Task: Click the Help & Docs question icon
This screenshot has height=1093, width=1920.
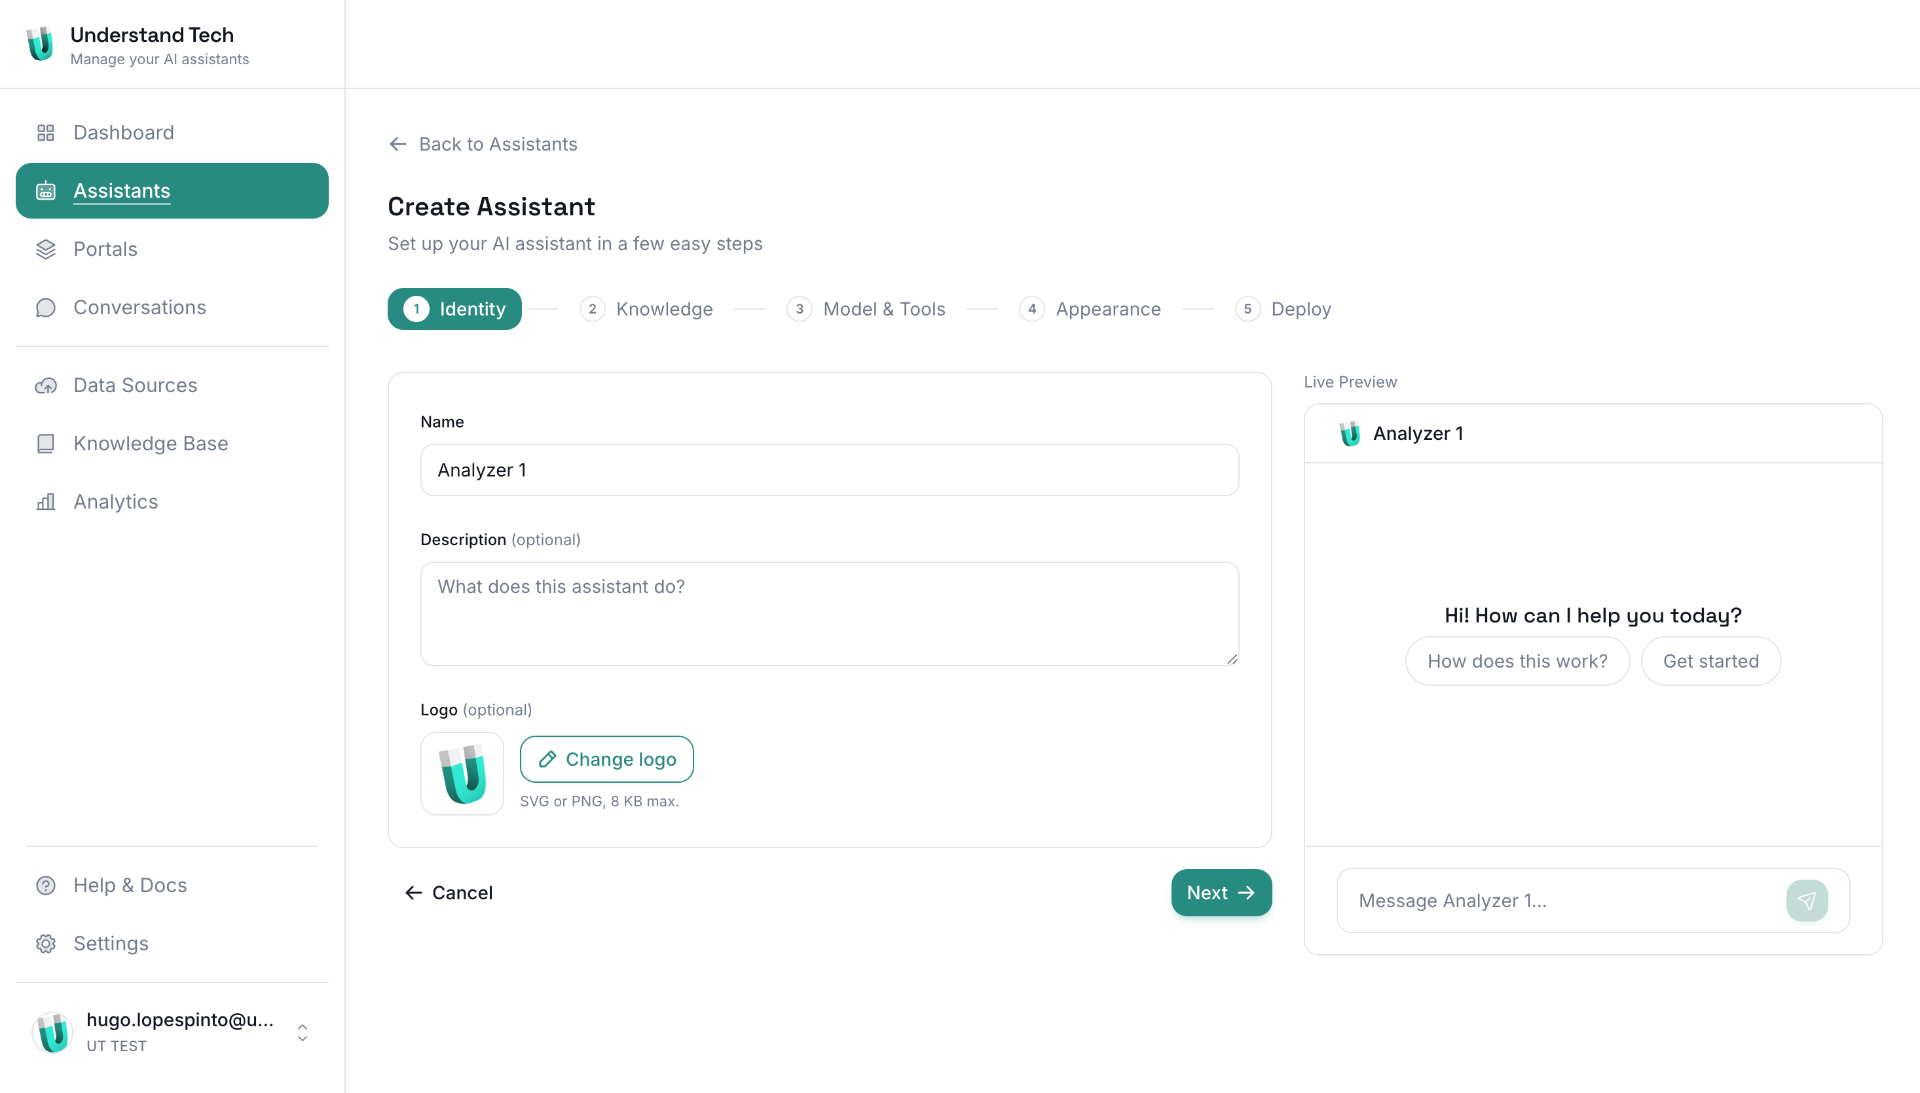Action: [x=46, y=886]
